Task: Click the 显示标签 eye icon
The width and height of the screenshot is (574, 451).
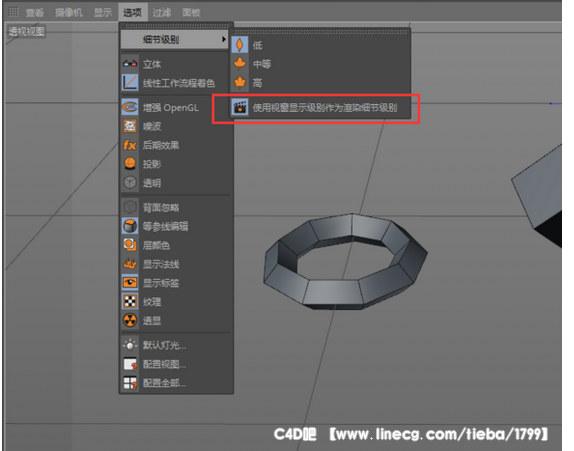Action: coord(130,283)
